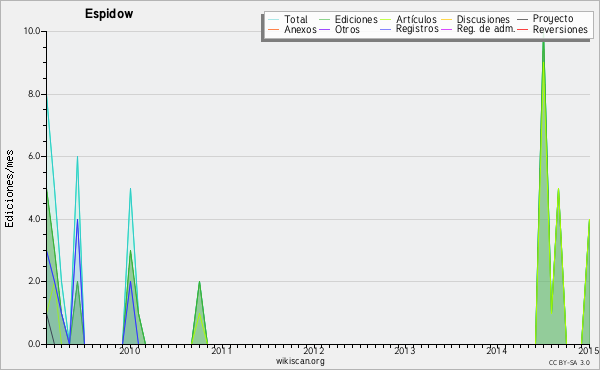This screenshot has height=370, width=600.
Task: Click the cyan Total legend line swatch
Action: (x=274, y=19)
